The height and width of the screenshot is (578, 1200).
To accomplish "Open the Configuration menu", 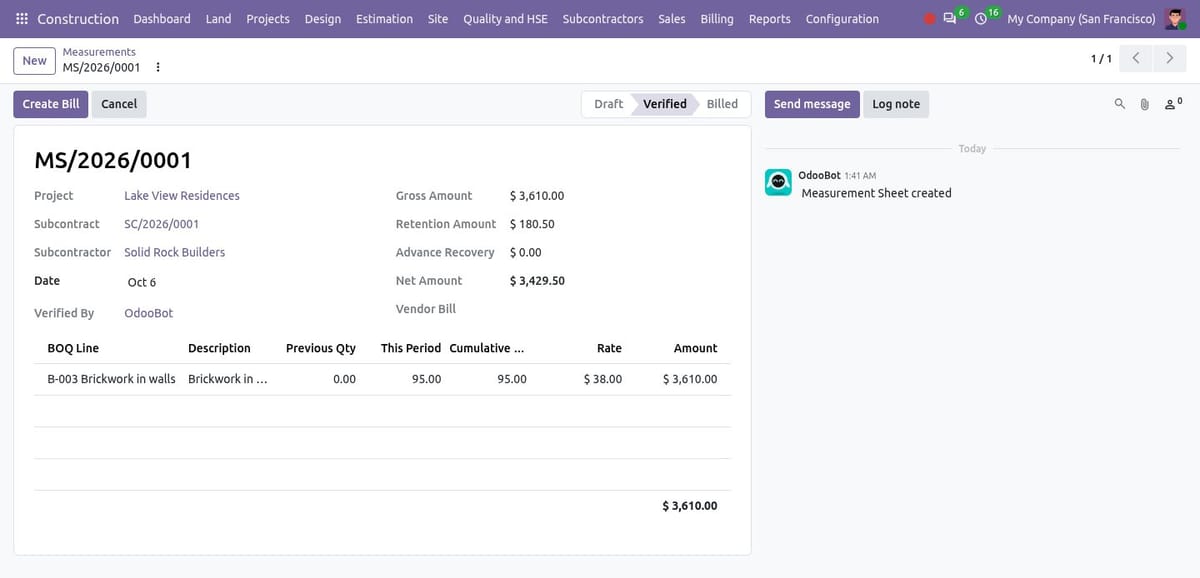I will tap(842, 19).
